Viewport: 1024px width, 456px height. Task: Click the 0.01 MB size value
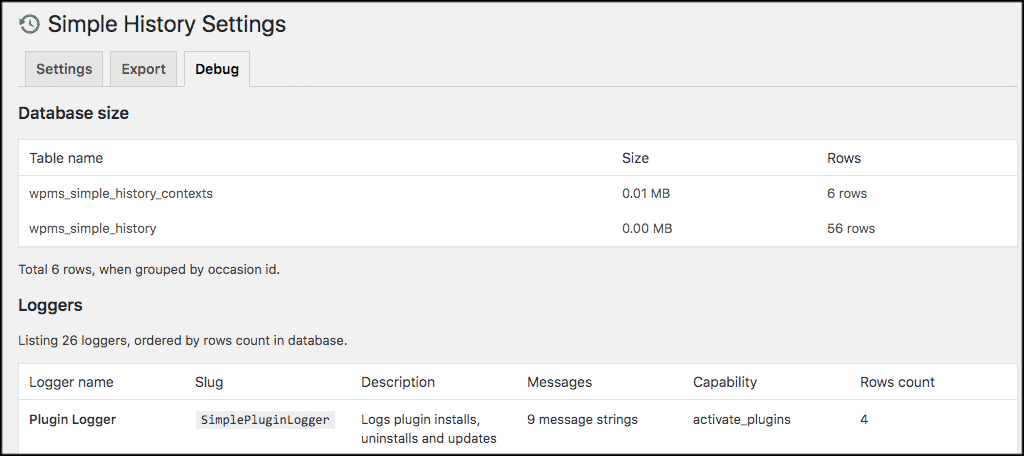[x=646, y=193]
